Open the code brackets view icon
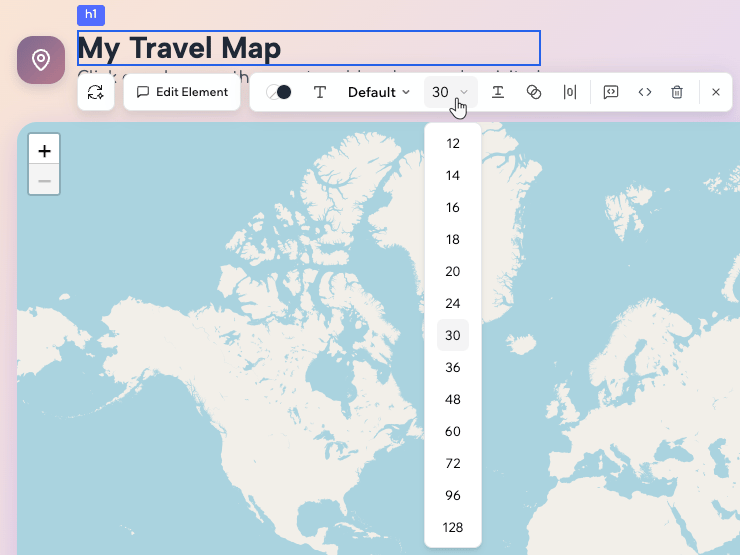Screen dimensions: 740x555 pyautogui.click(x=645, y=92)
